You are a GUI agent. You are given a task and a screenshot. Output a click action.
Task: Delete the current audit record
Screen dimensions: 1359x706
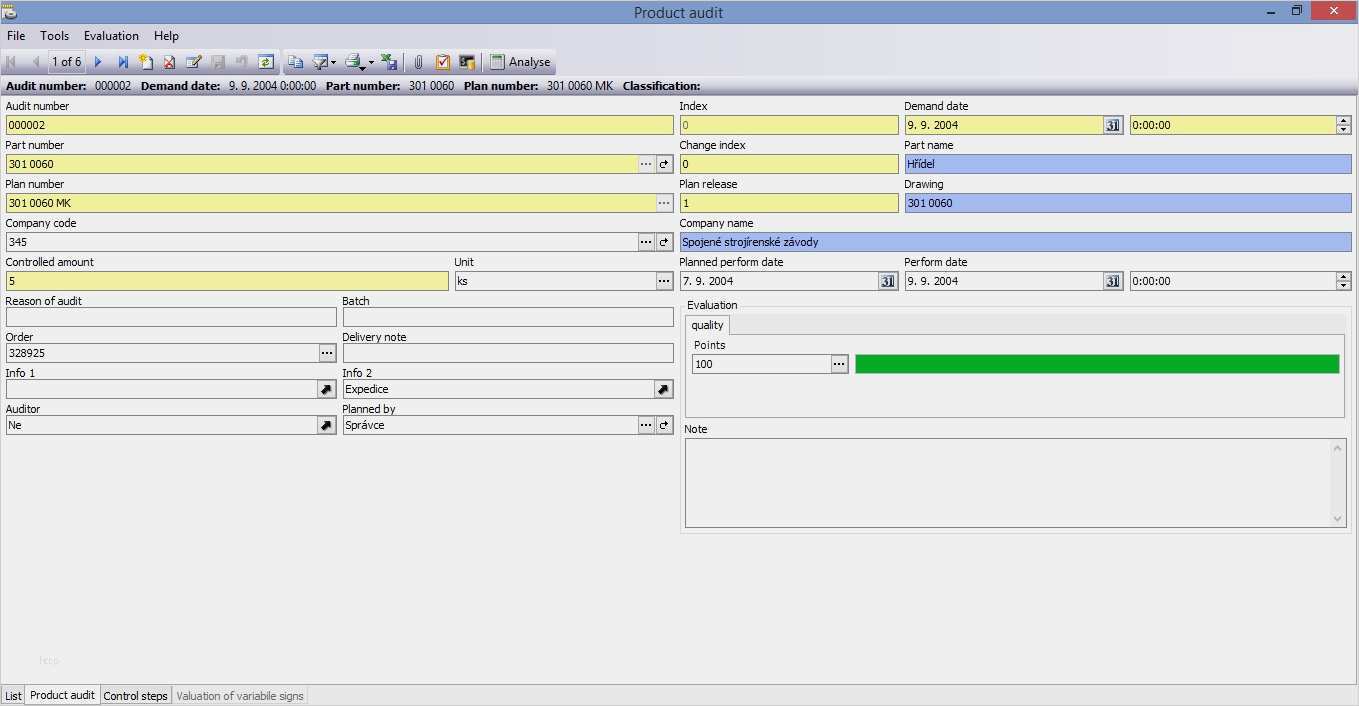tap(170, 62)
